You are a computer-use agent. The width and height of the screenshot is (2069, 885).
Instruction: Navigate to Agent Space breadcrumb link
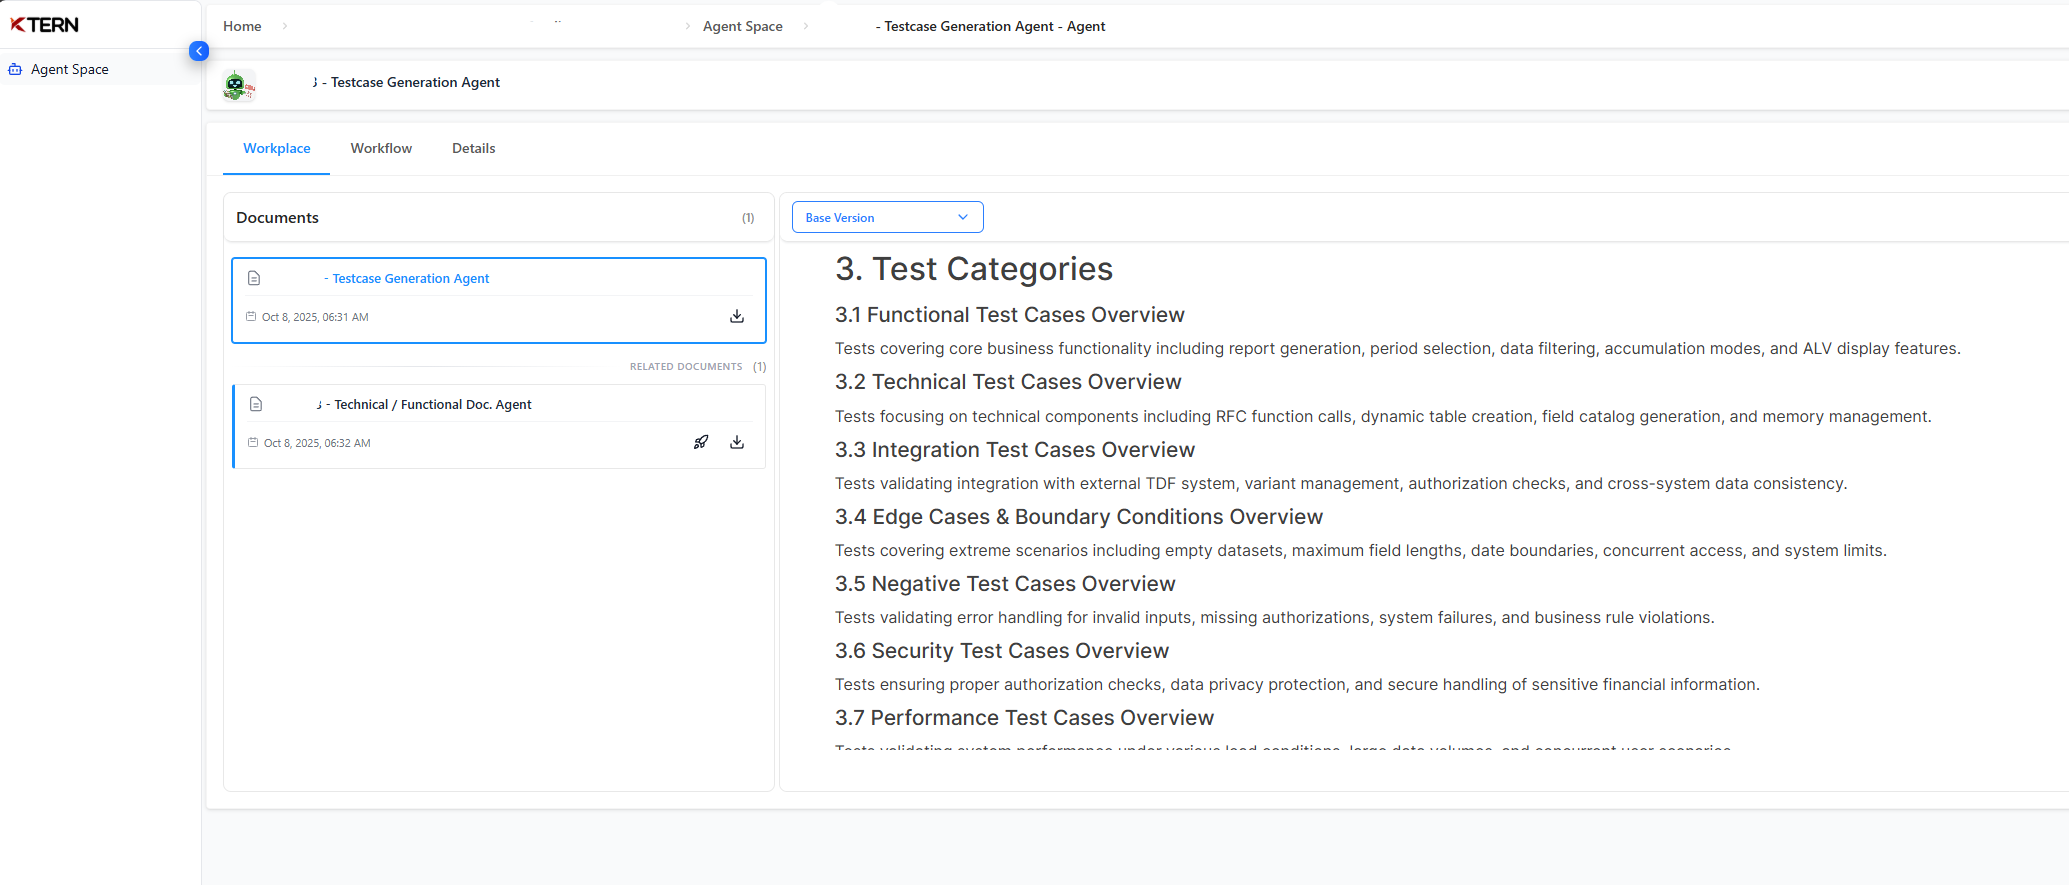coord(742,27)
